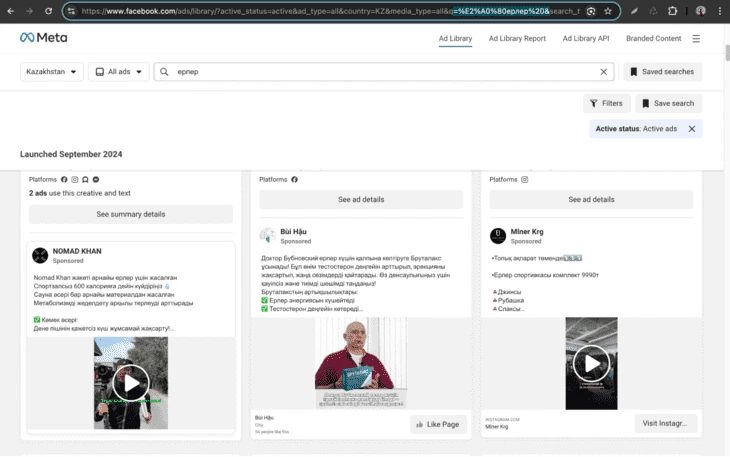Open the browser profile avatar
The width and height of the screenshot is (730, 457).
[700, 11]
